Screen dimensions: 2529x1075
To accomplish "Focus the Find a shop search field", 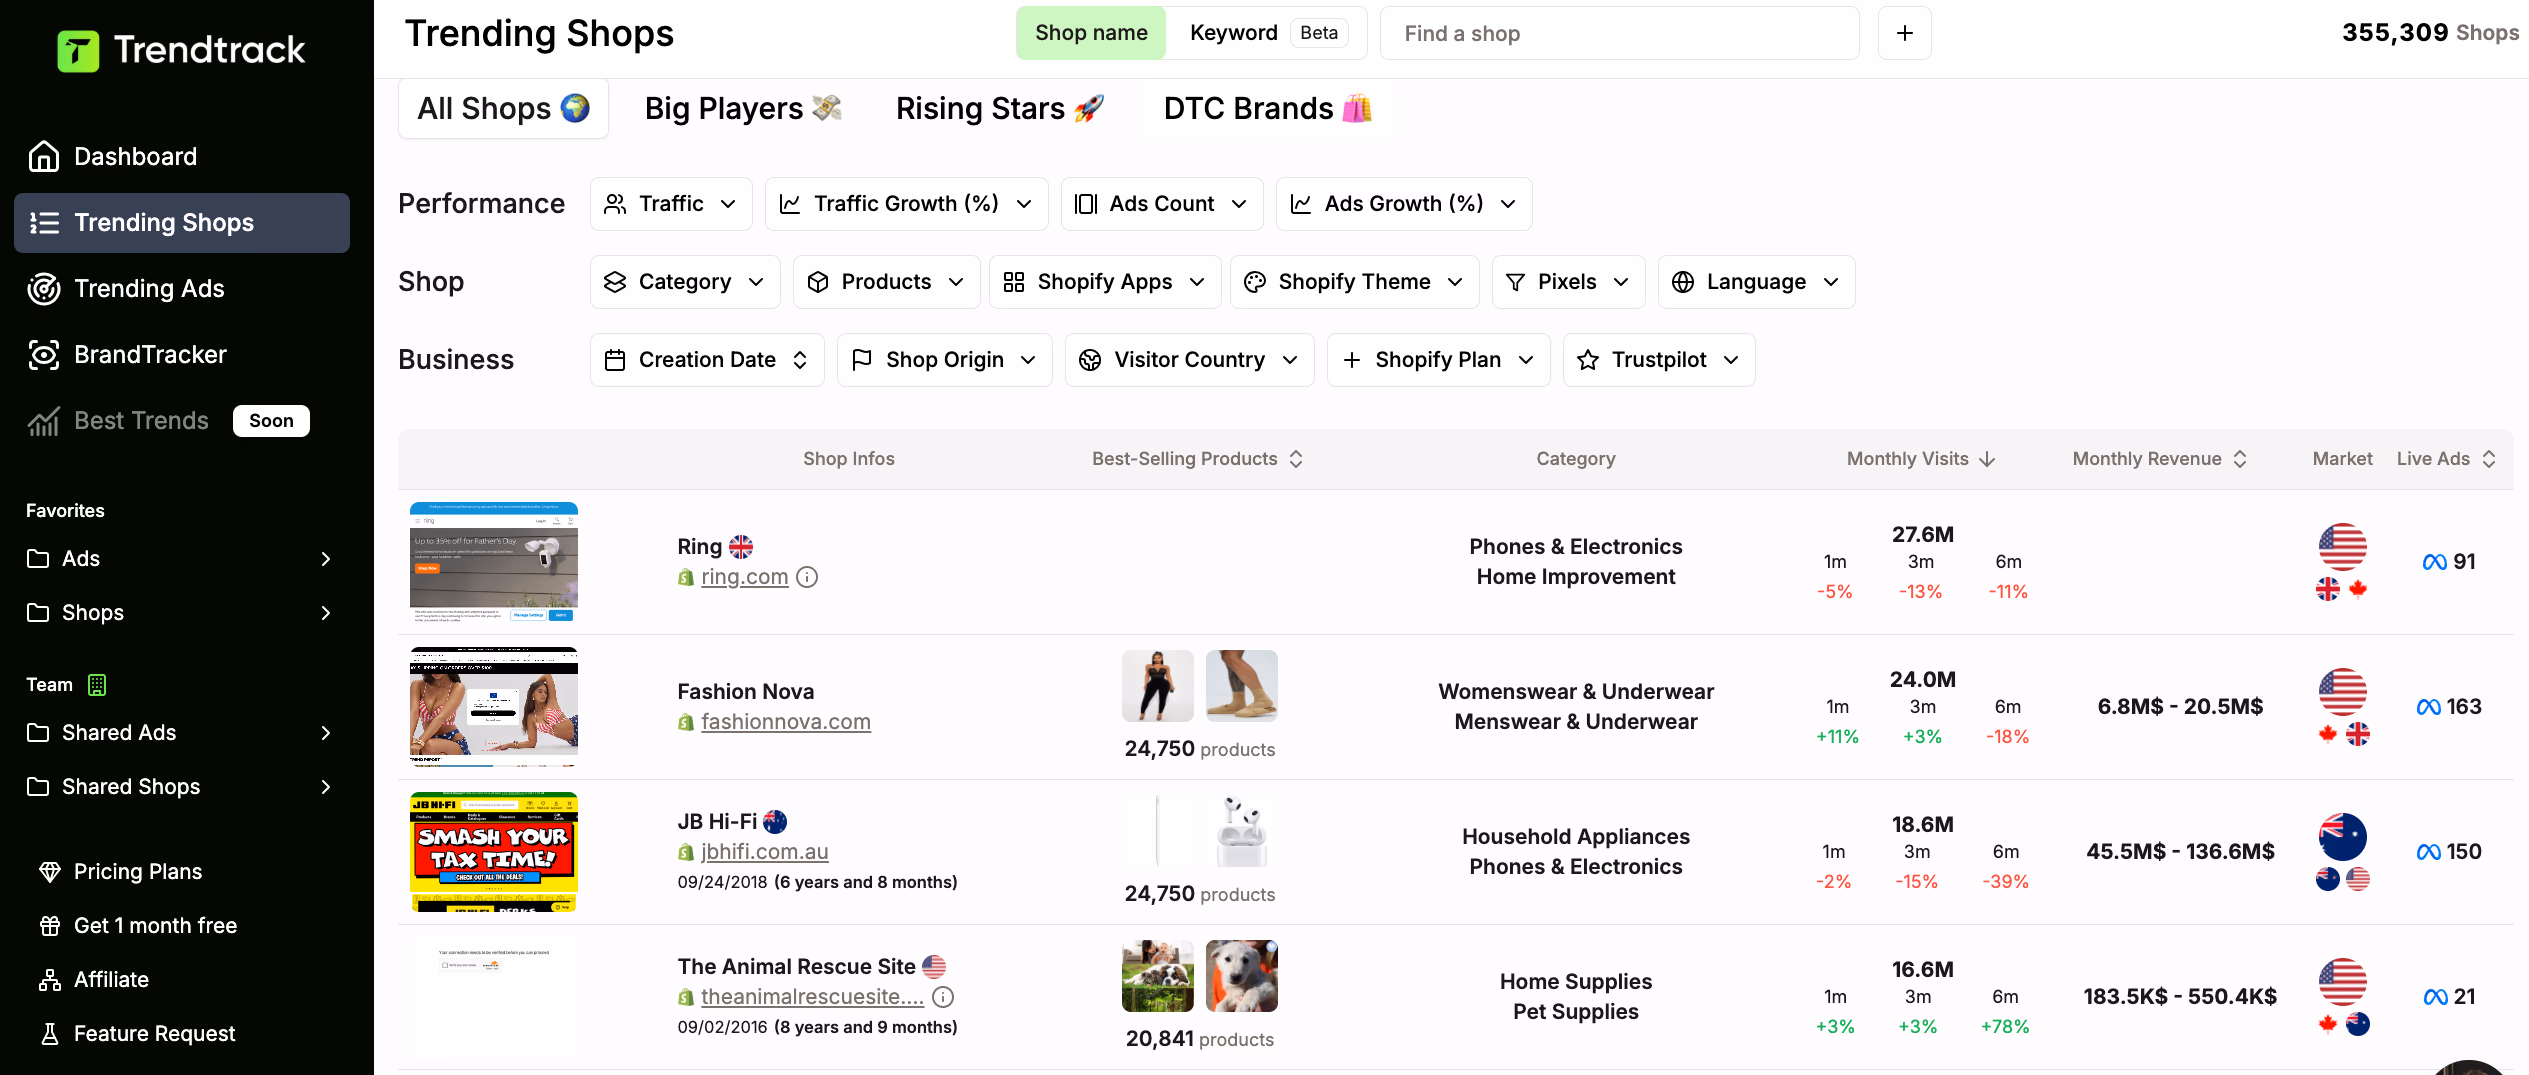I will (x=1620, y=33).
